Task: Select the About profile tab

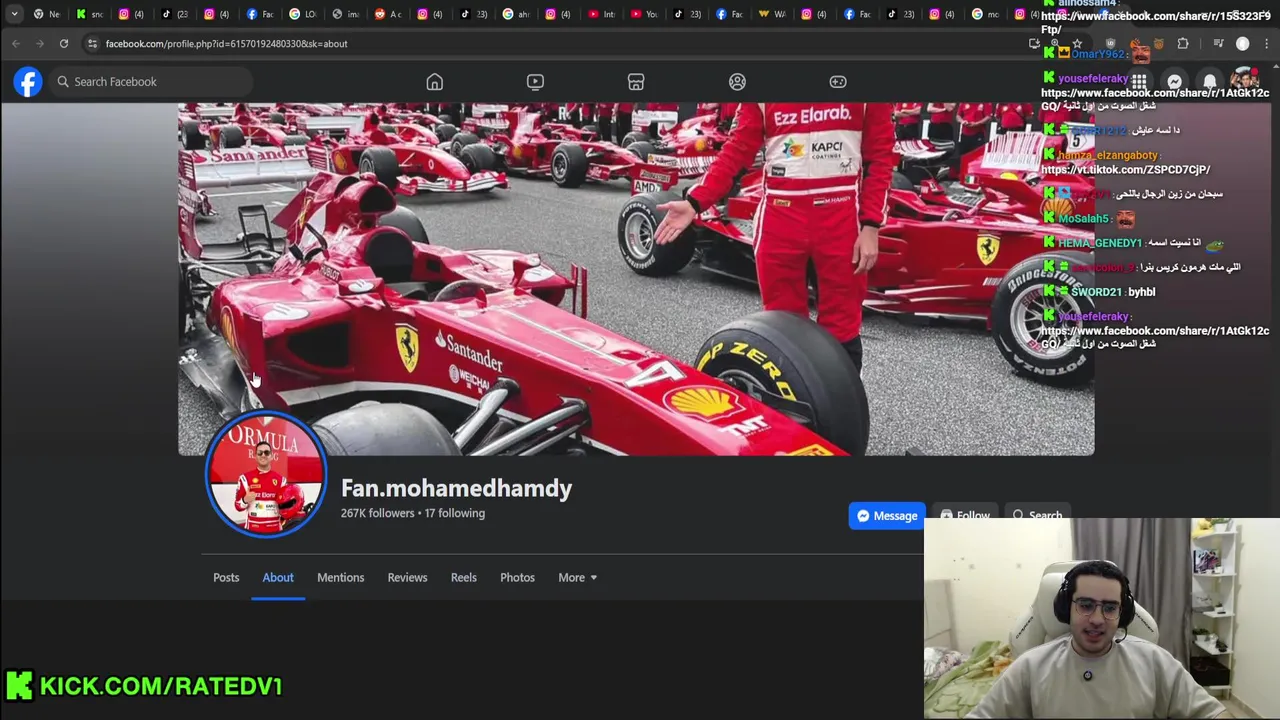Action: click(278, 577)
